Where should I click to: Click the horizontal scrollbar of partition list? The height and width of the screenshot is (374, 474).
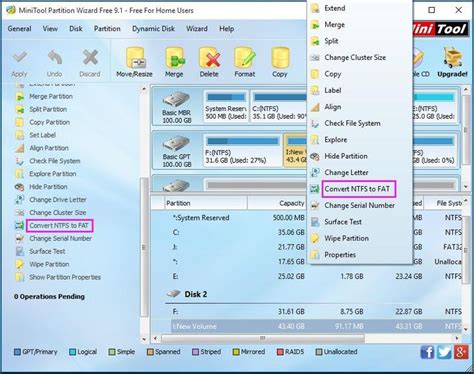pos(263,338)
